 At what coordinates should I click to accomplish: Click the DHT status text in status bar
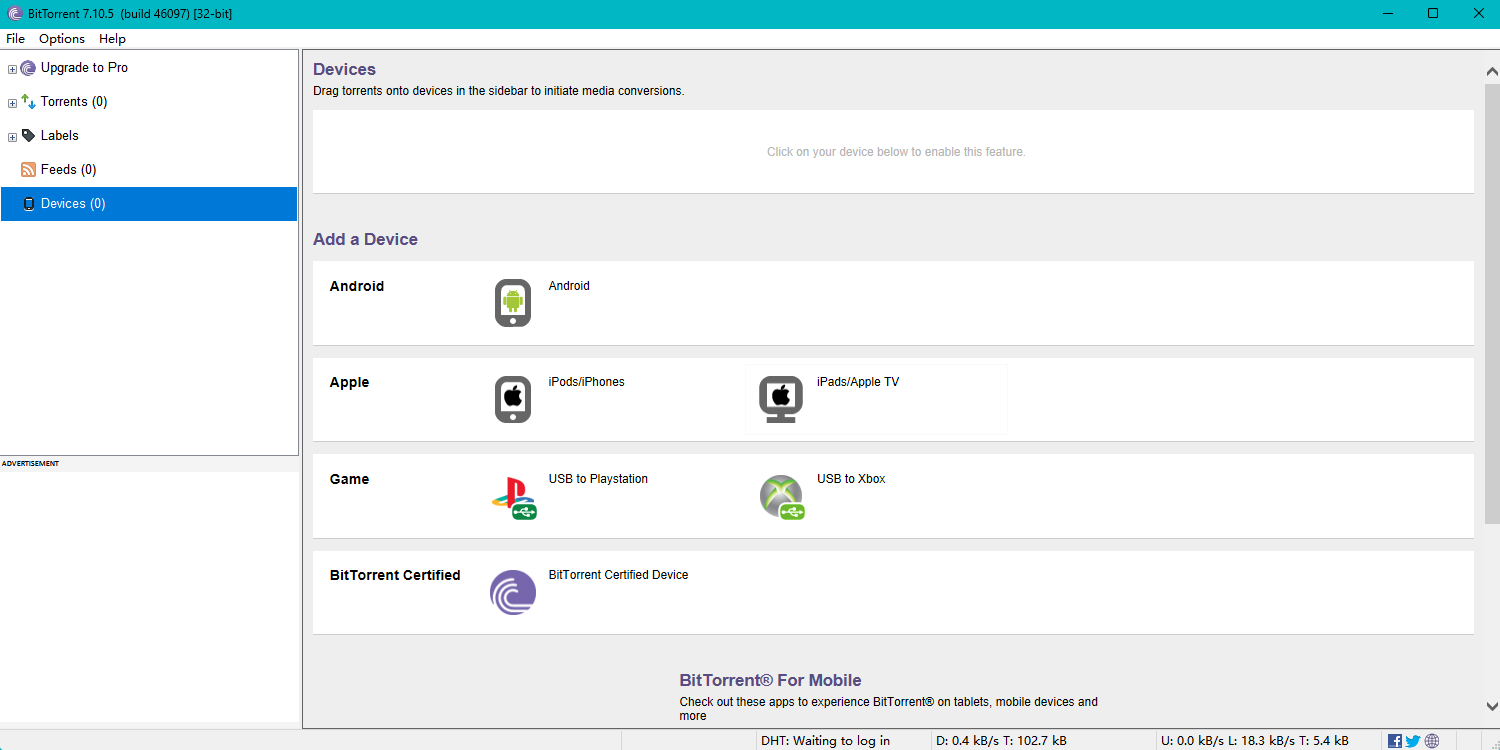click(x=825, y=741)
